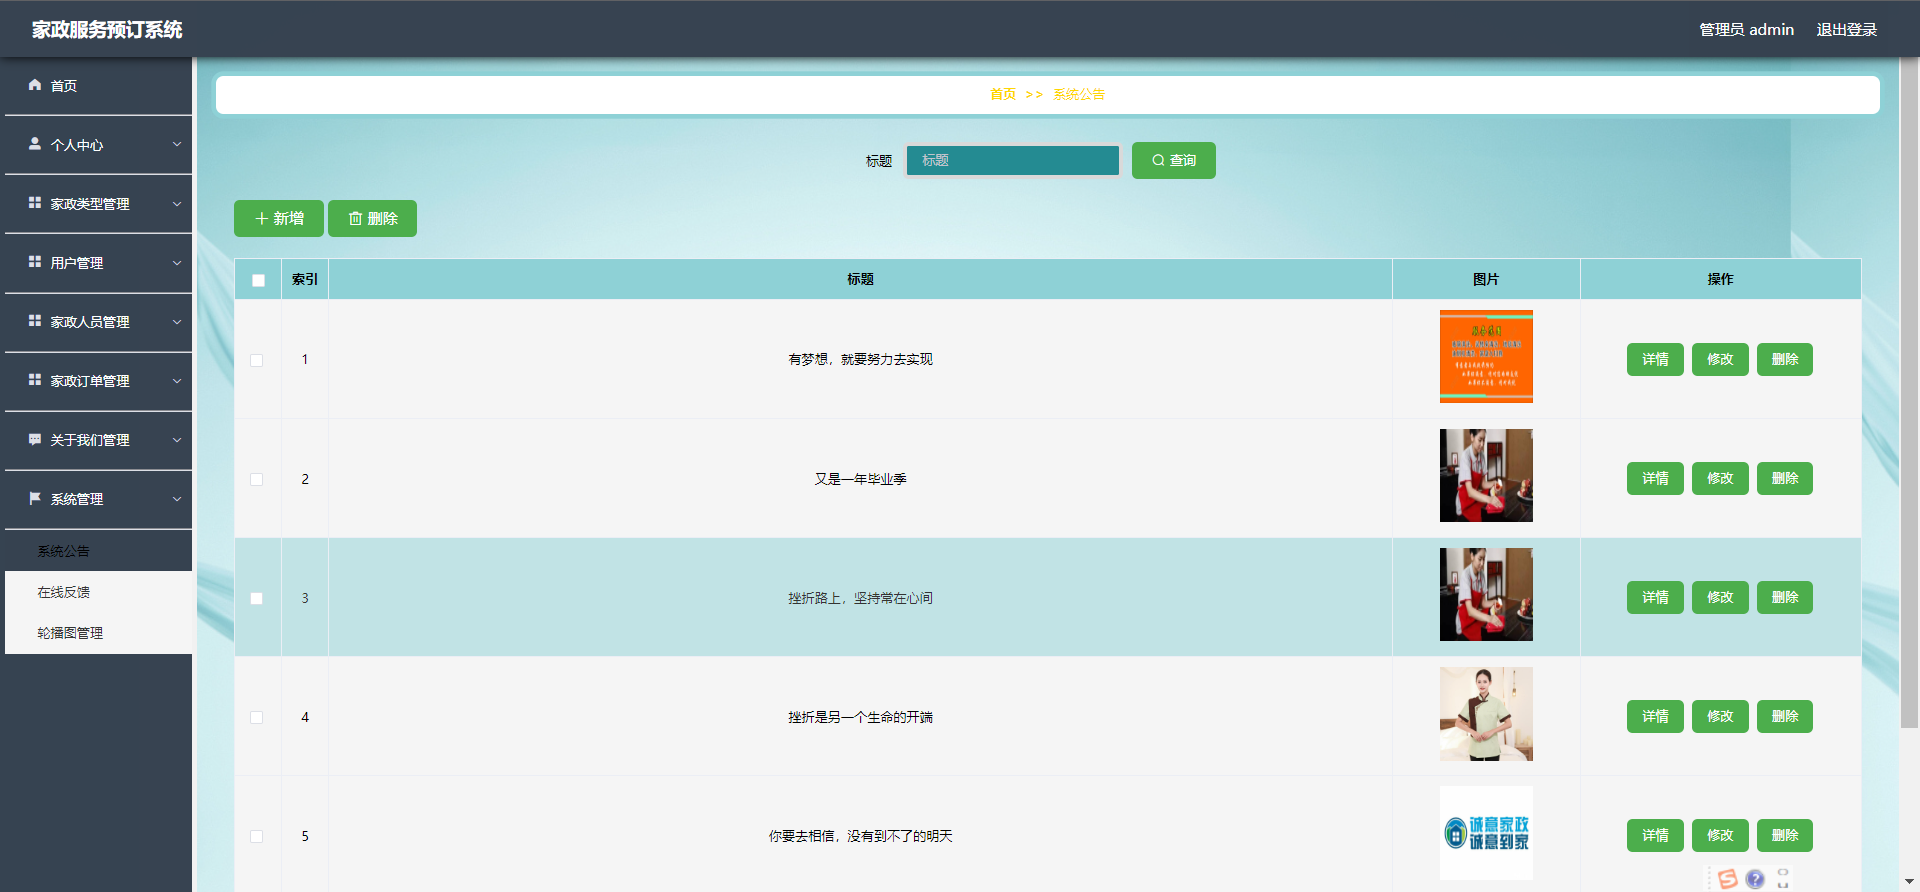Collapse the 系统管理 menu chevron

(177, 499)
